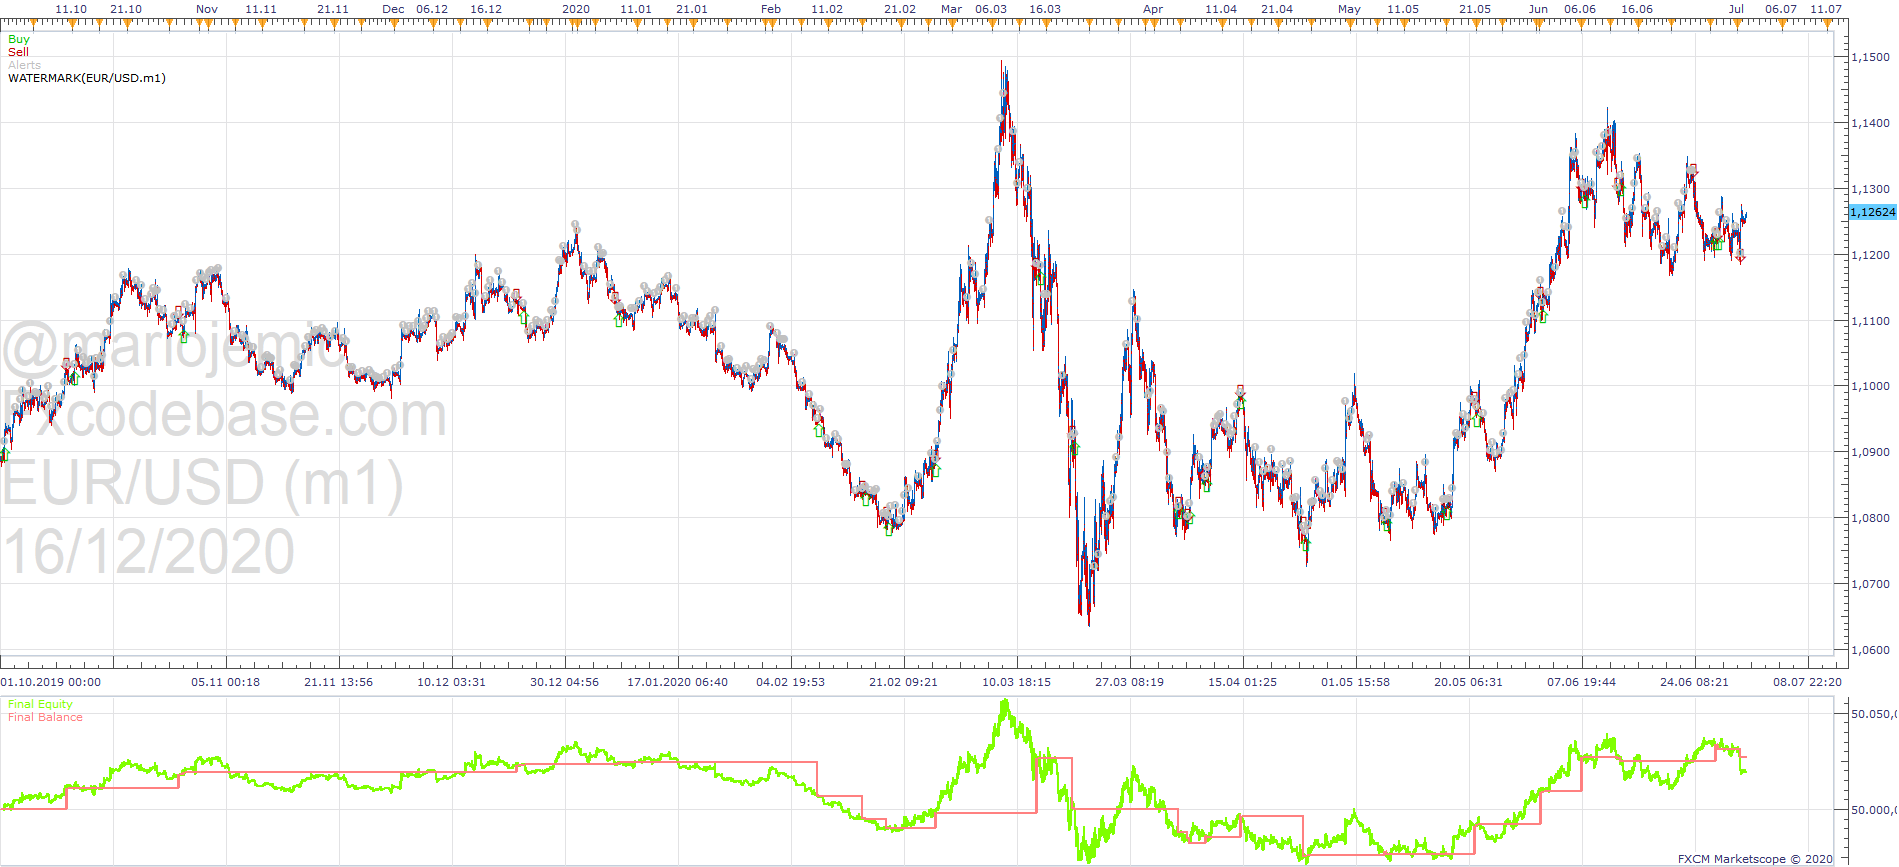Image resolution: width=1899 pixels, height=867 pixels.
Task: Click the Feb label on top timeline
Action: coord(771,9)
